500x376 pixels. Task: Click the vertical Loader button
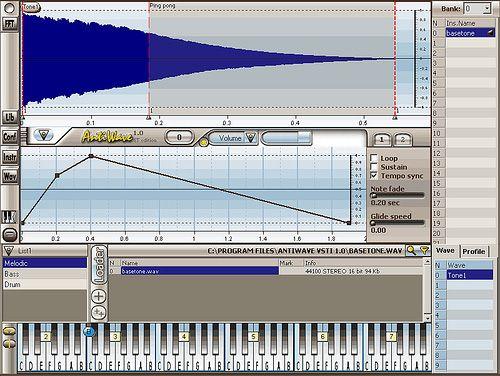(99, 265)
